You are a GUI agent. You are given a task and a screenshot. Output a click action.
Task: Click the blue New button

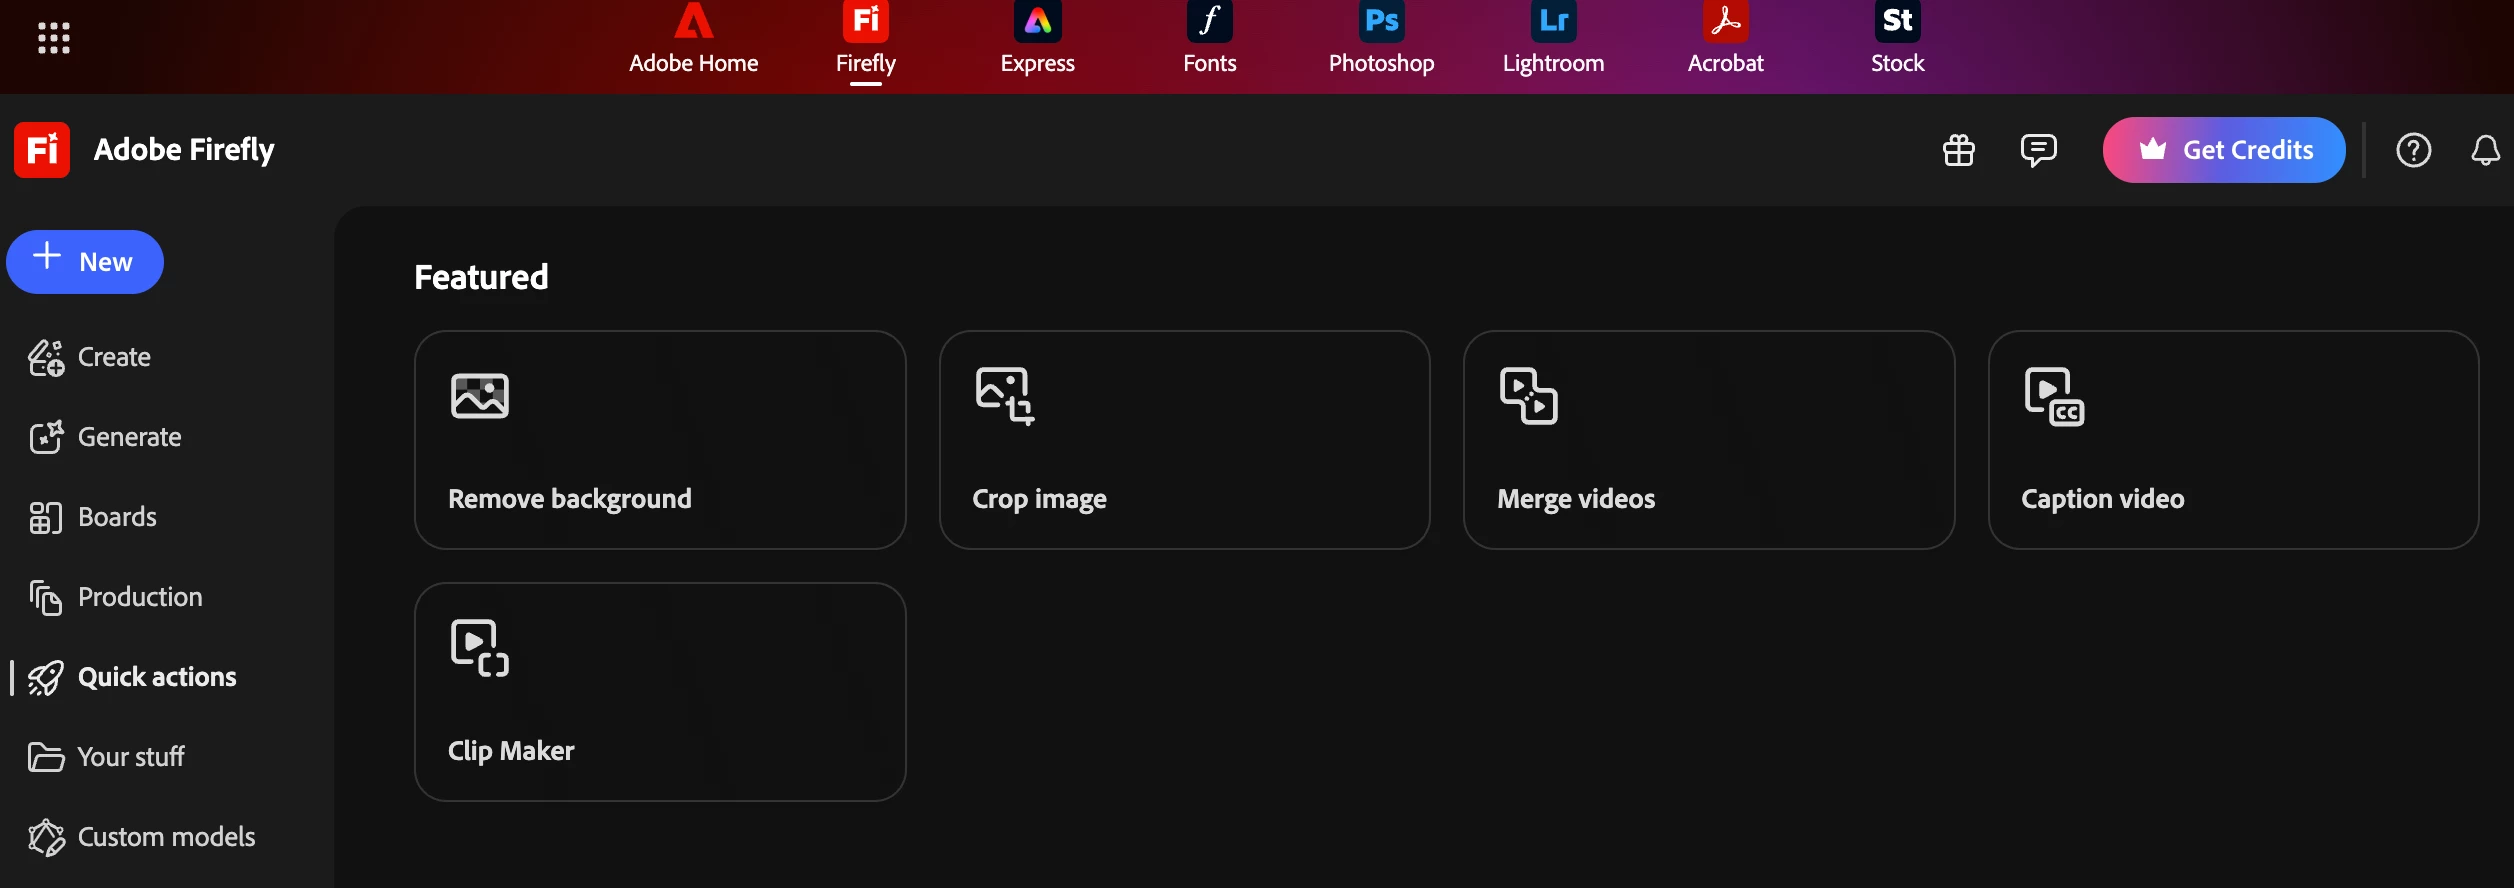click(x=85, y=262)
